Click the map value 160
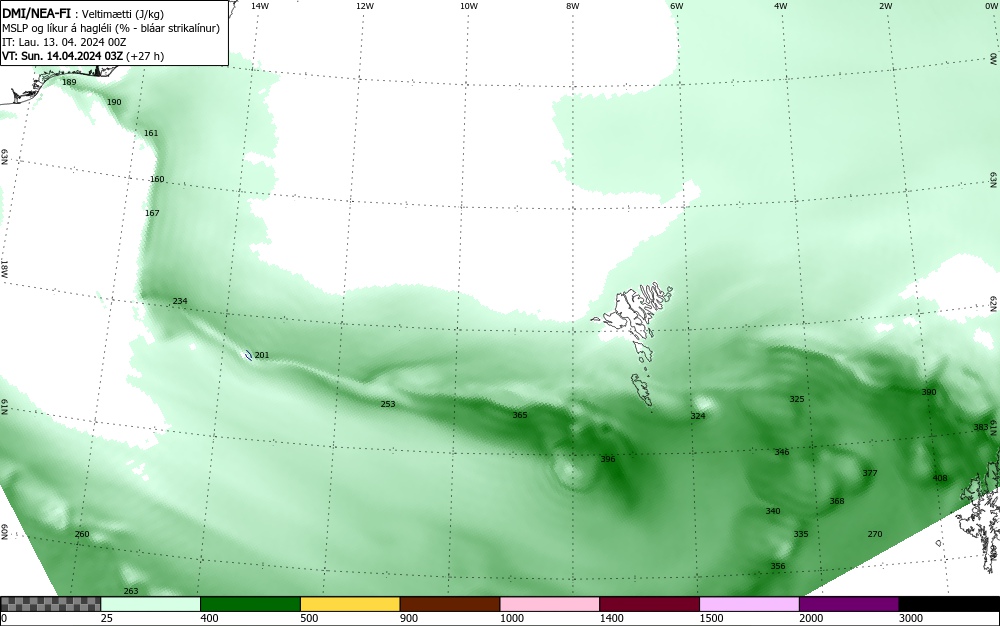1000x626 pixels. coord(157,179)
